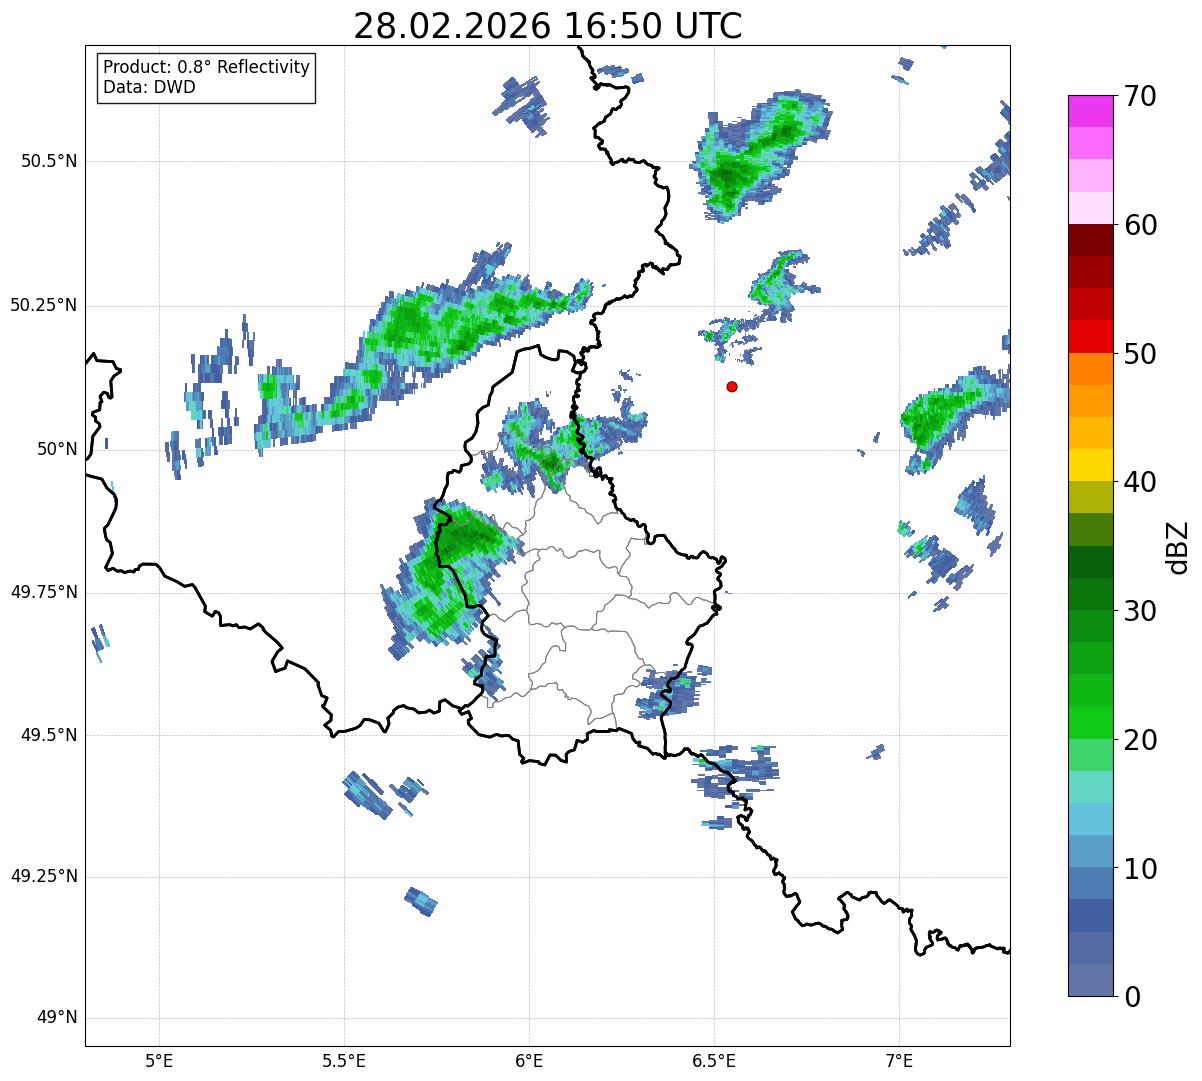The width and height of the screenshot is (1202, 1081).
Task: Click the yellow colorbar swatch at 40
Action: [1090, 465]
